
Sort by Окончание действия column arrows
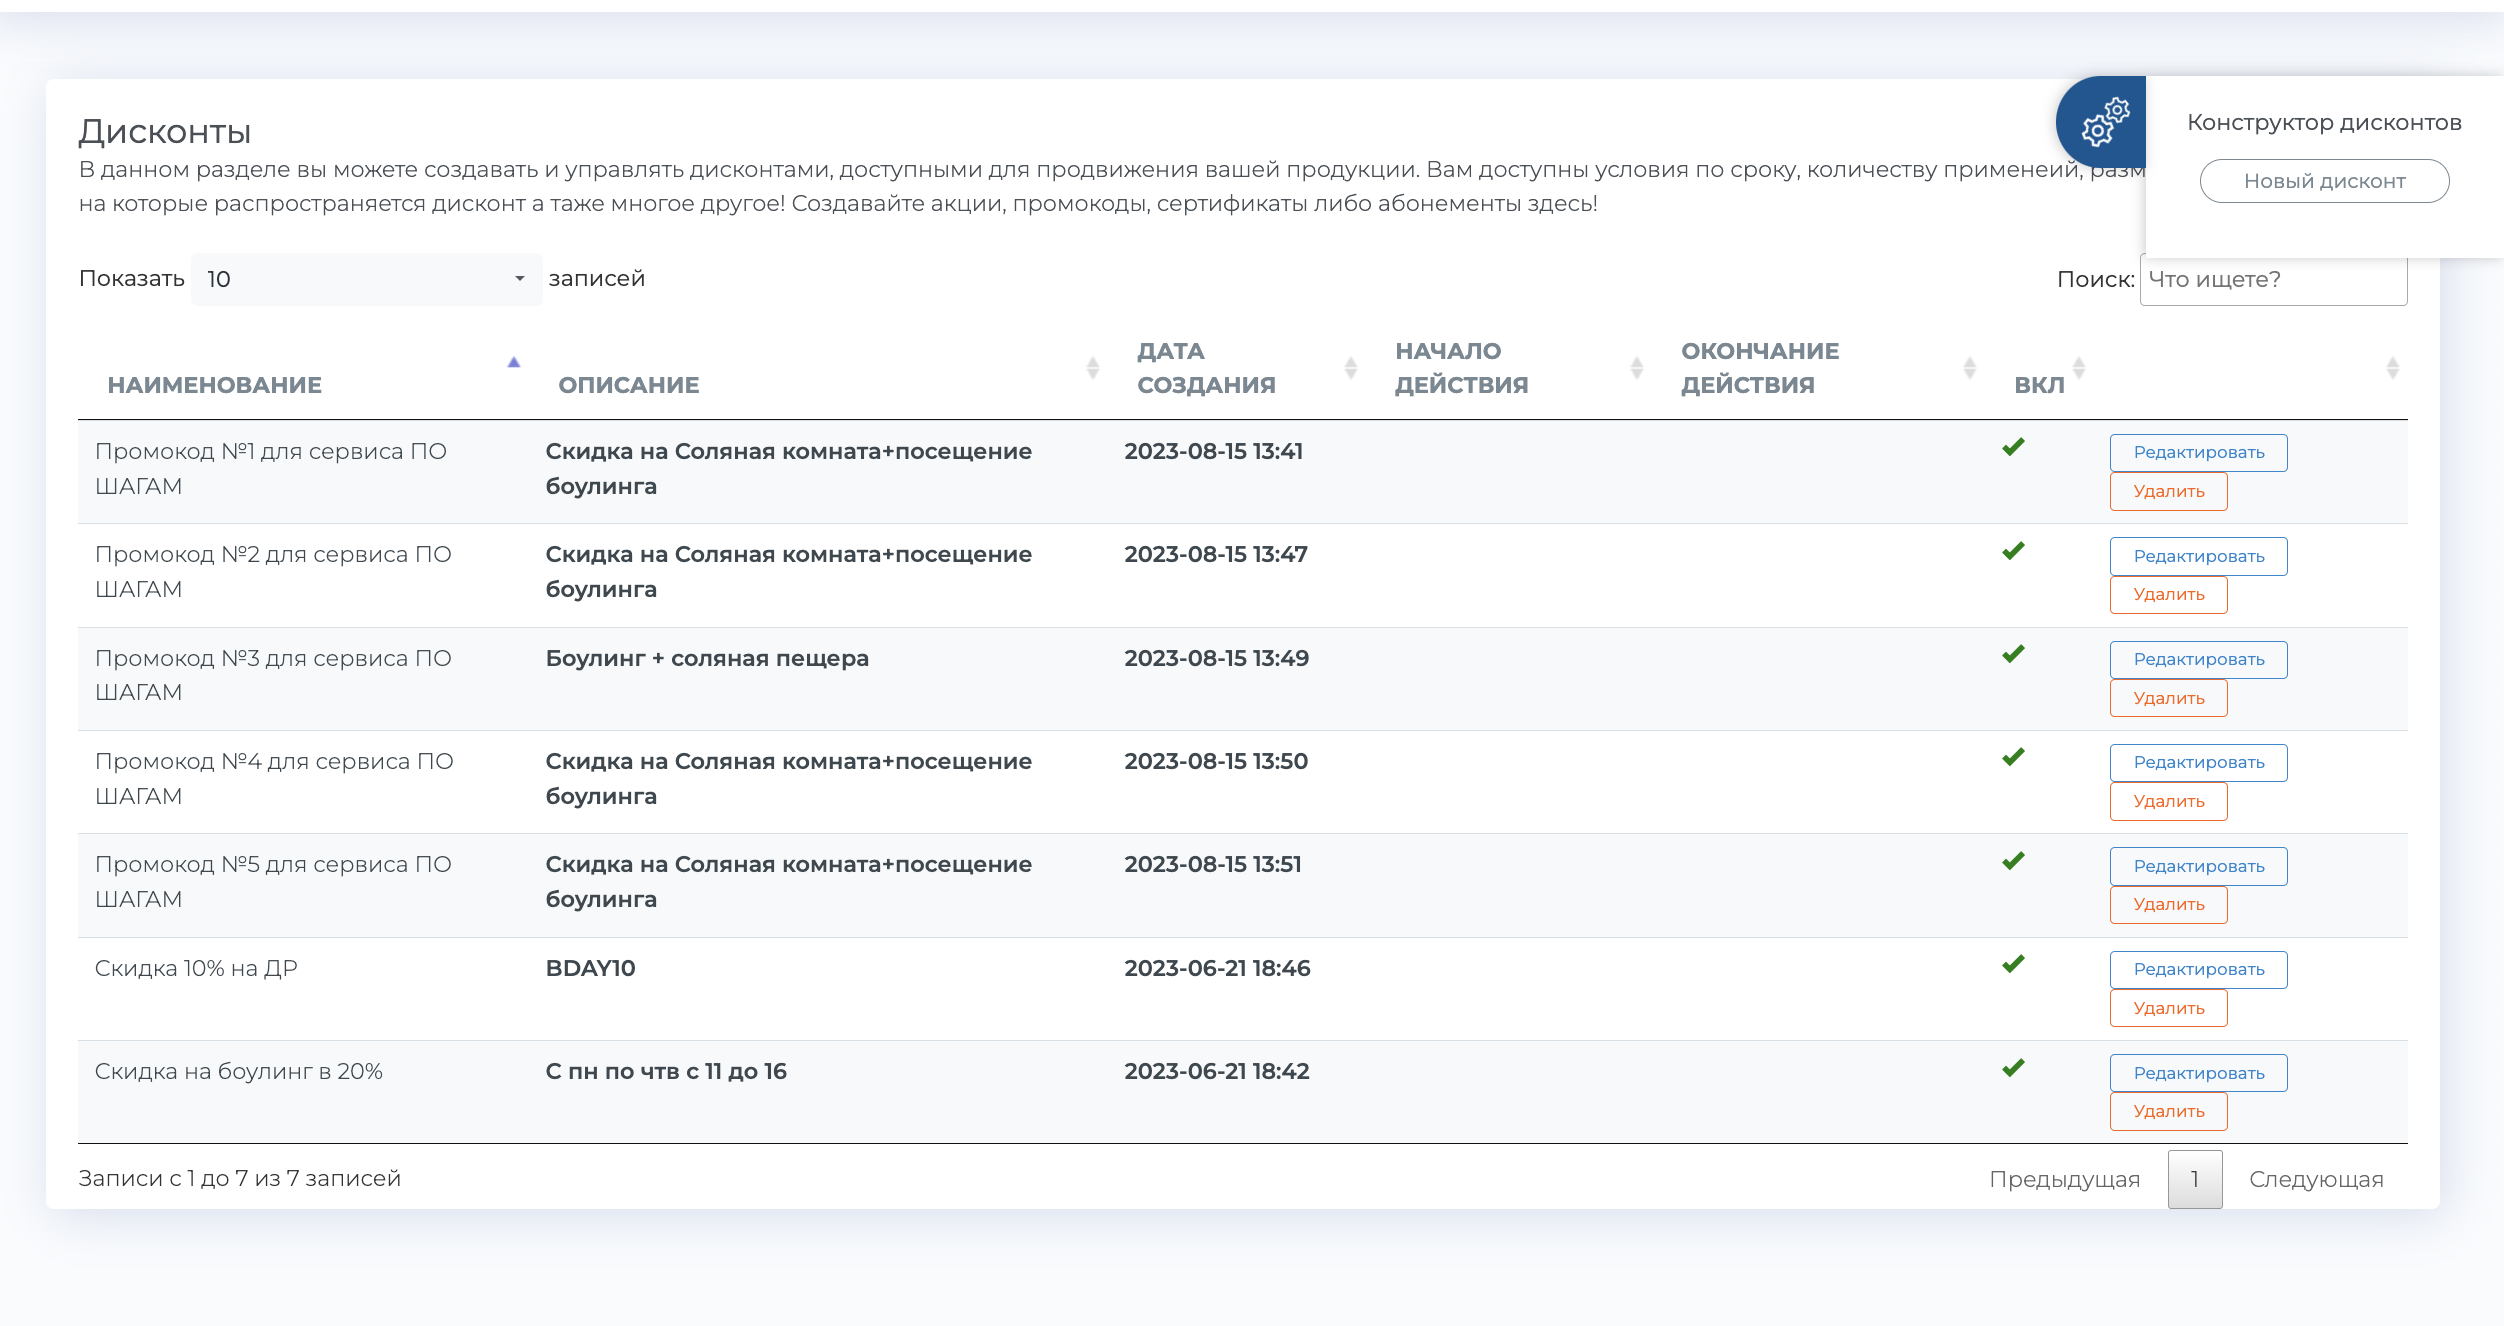1969,368
